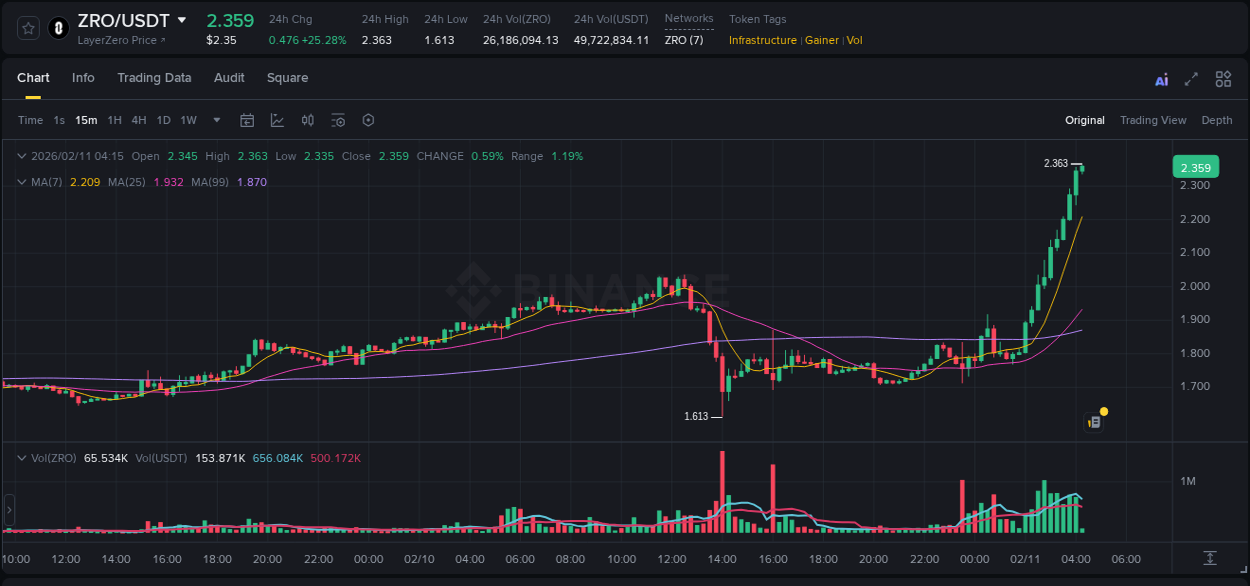1250x586 pixels.
Task: Open the Audit tab
Action: click(229, 78)
